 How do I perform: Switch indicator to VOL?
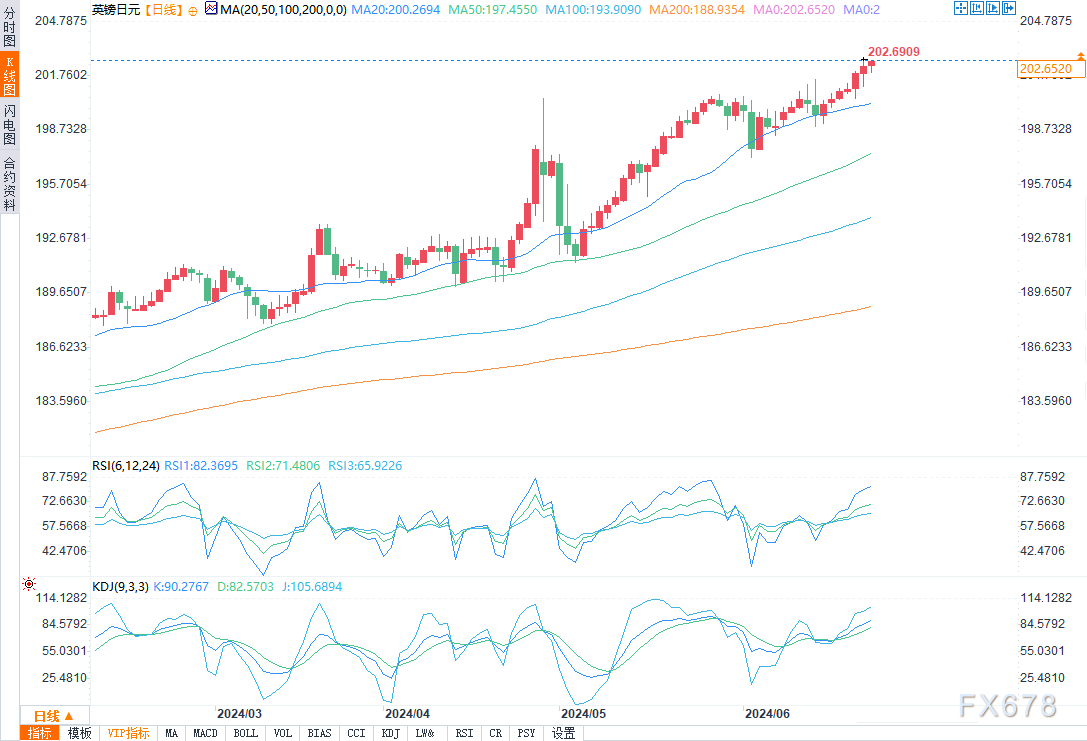[x=283, y=733]
